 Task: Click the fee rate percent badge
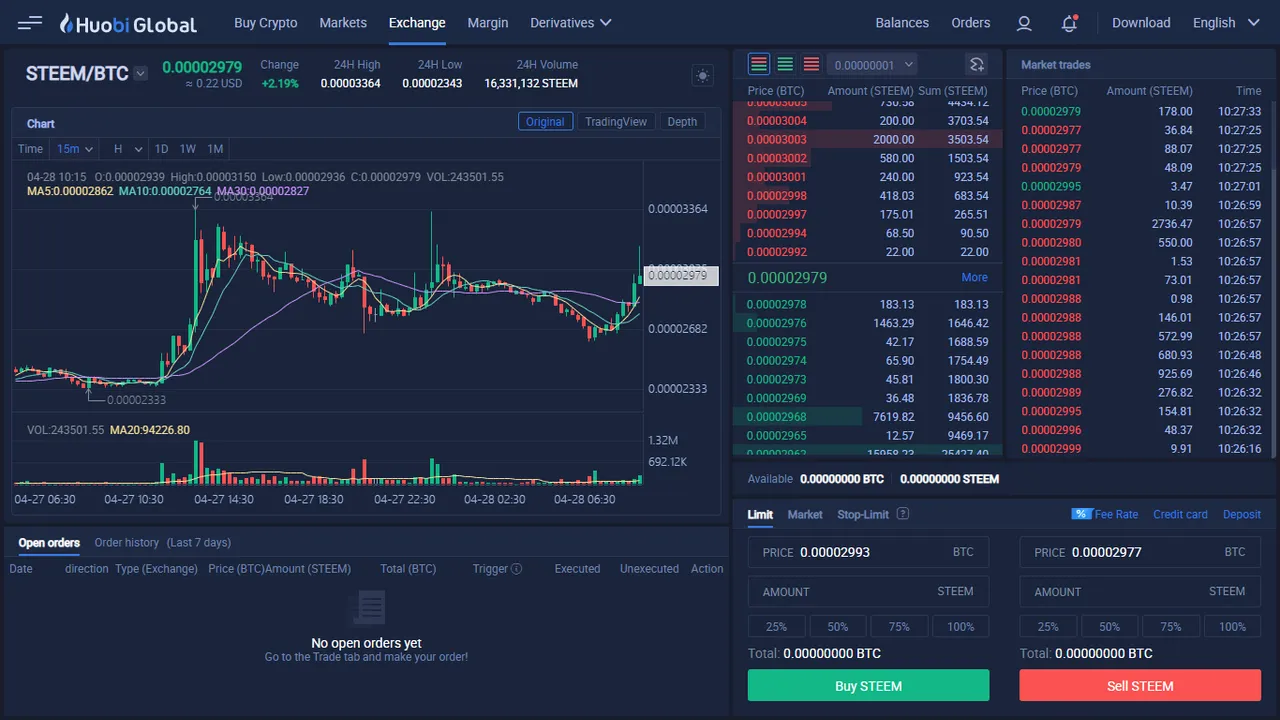click(1081, 514)
